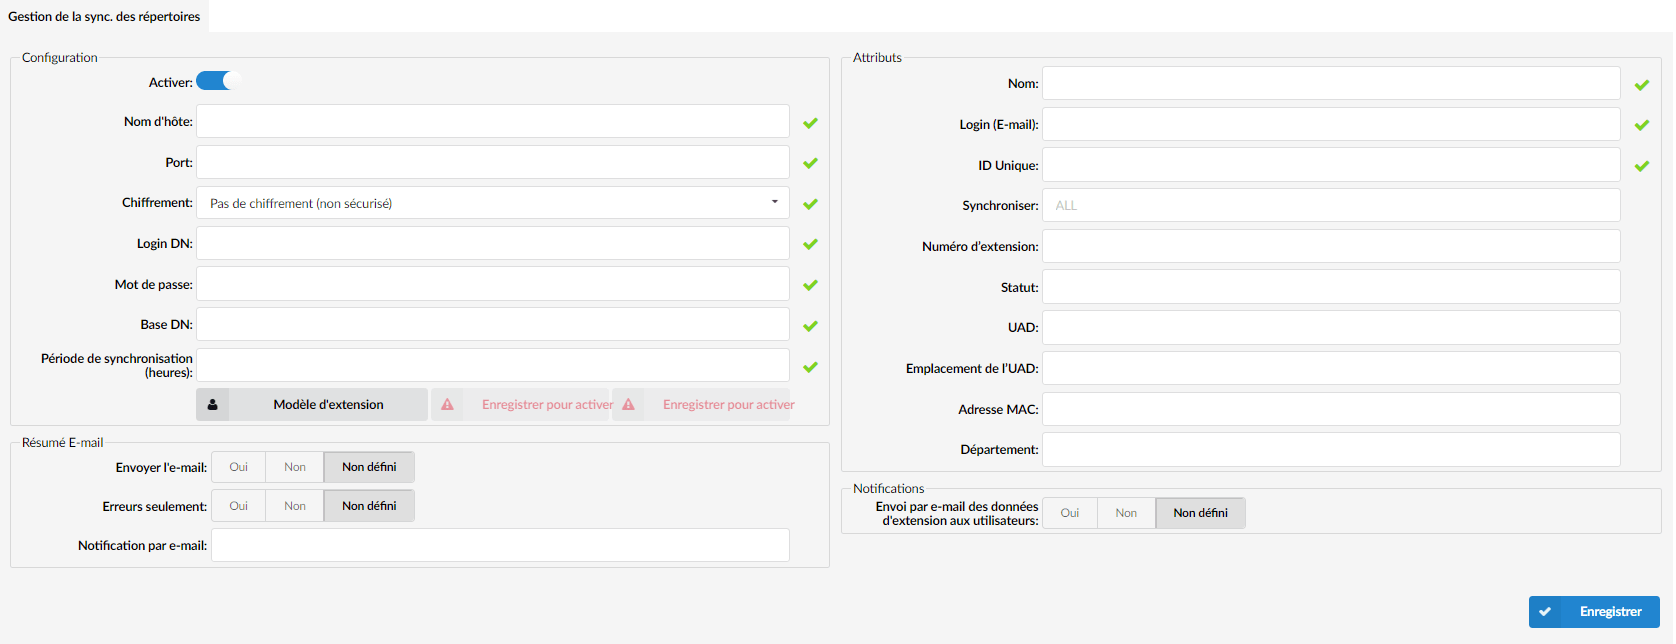Focus the Base DN input field
This screenshot has width=1676, height=644.
pyautogui.click(x=493, y=324)
